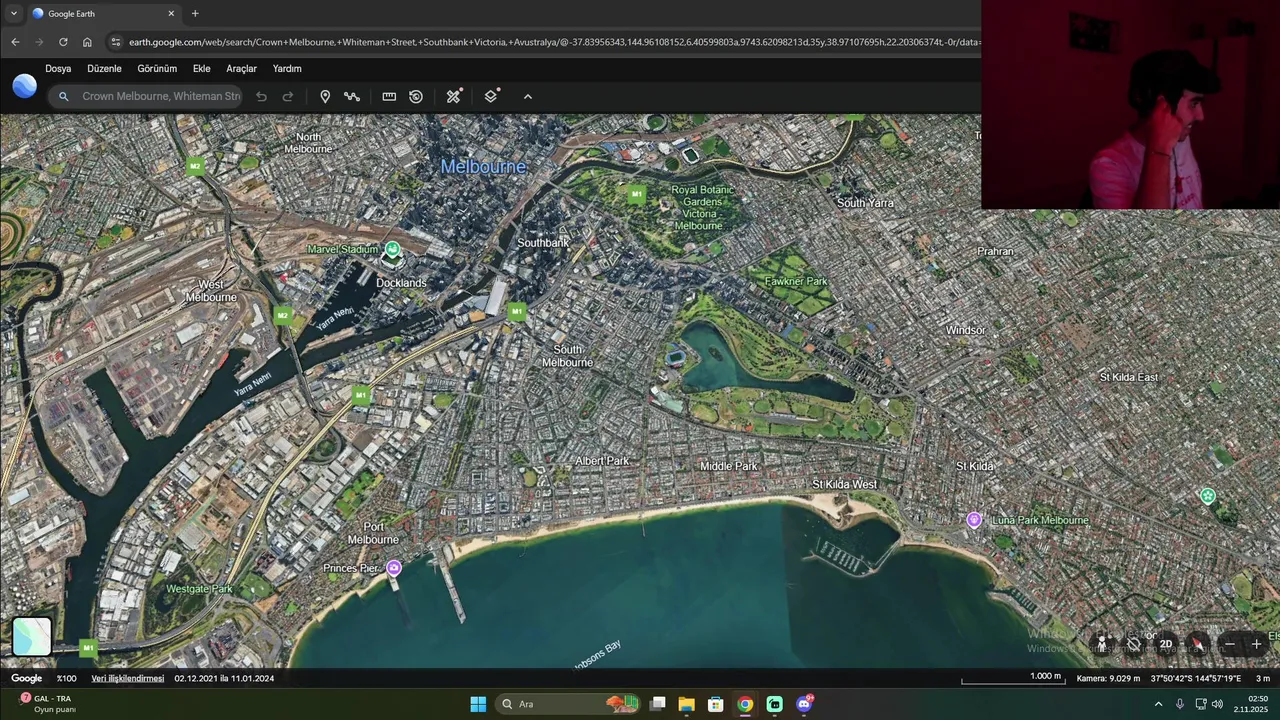Screen dimensions: 1280x720
Task: Click the Windows taskbar Ara search box
Action: pos(568,704)
